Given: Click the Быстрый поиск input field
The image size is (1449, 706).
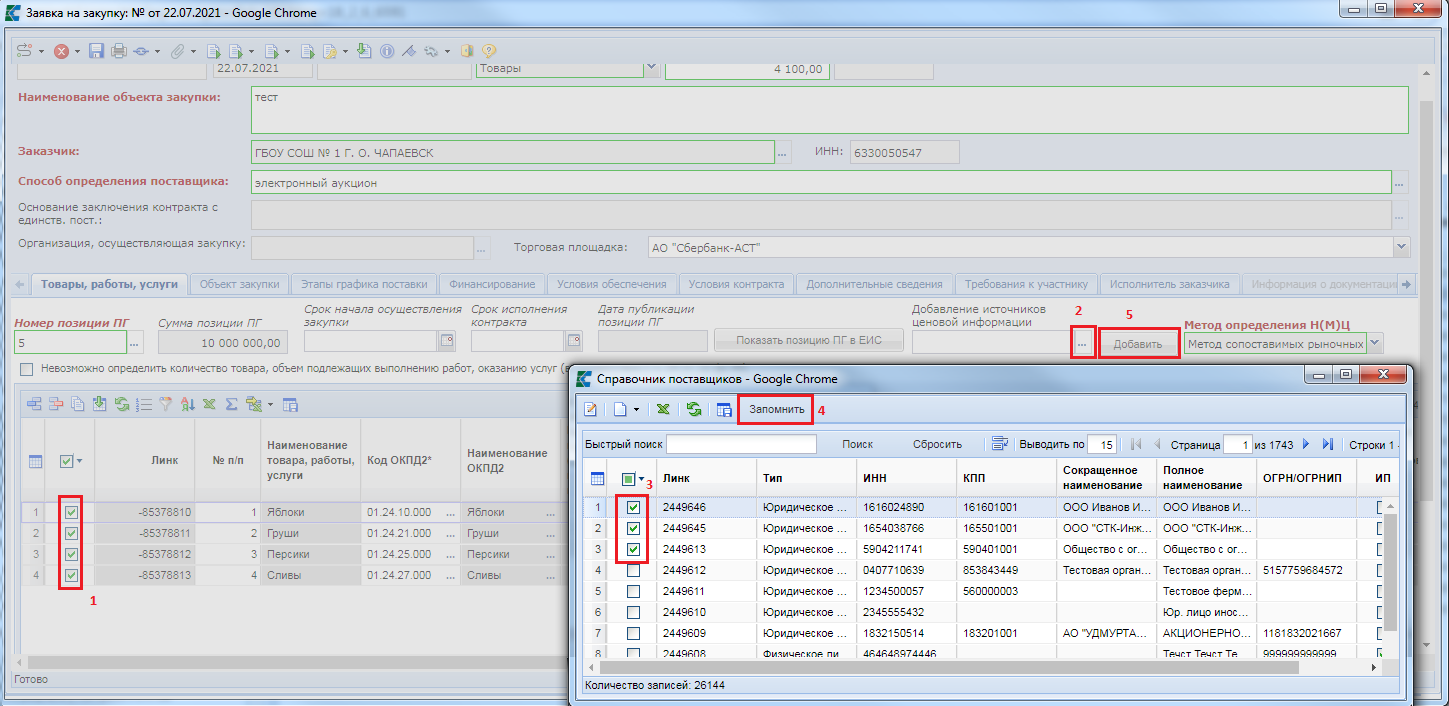Looking at the screenshot, I should 741,444.
